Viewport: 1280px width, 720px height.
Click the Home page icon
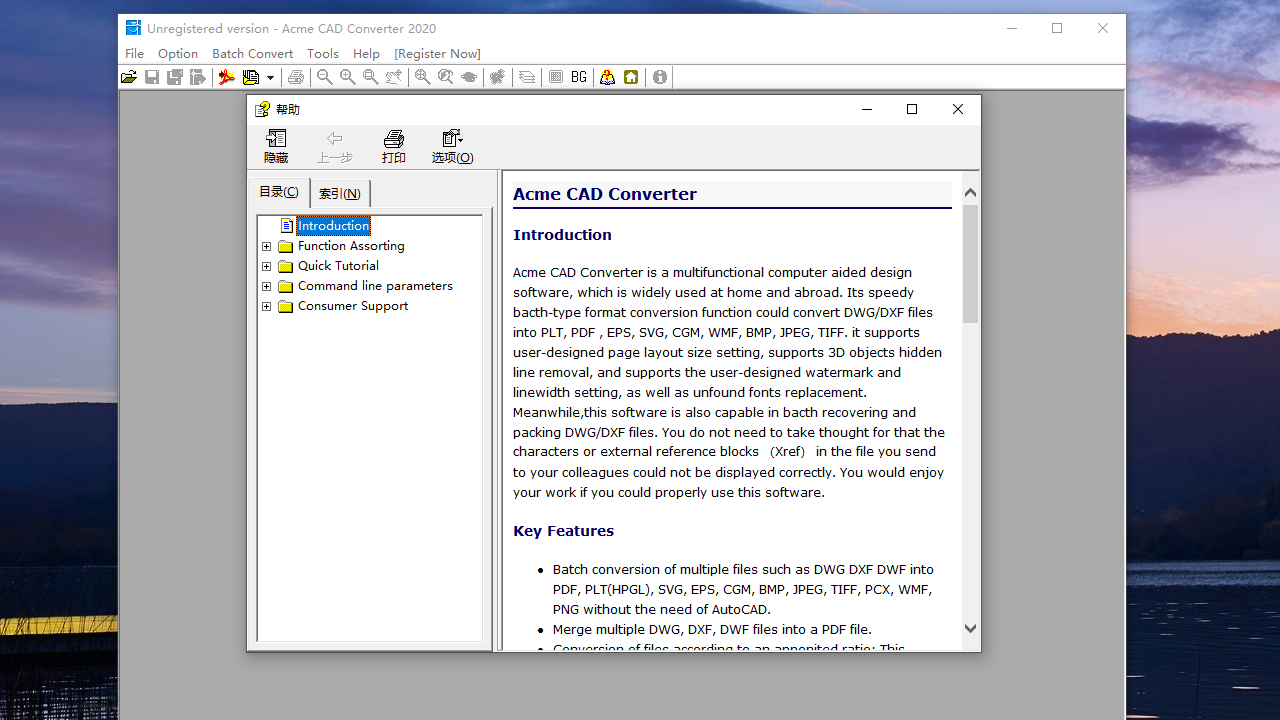point(631,77)
